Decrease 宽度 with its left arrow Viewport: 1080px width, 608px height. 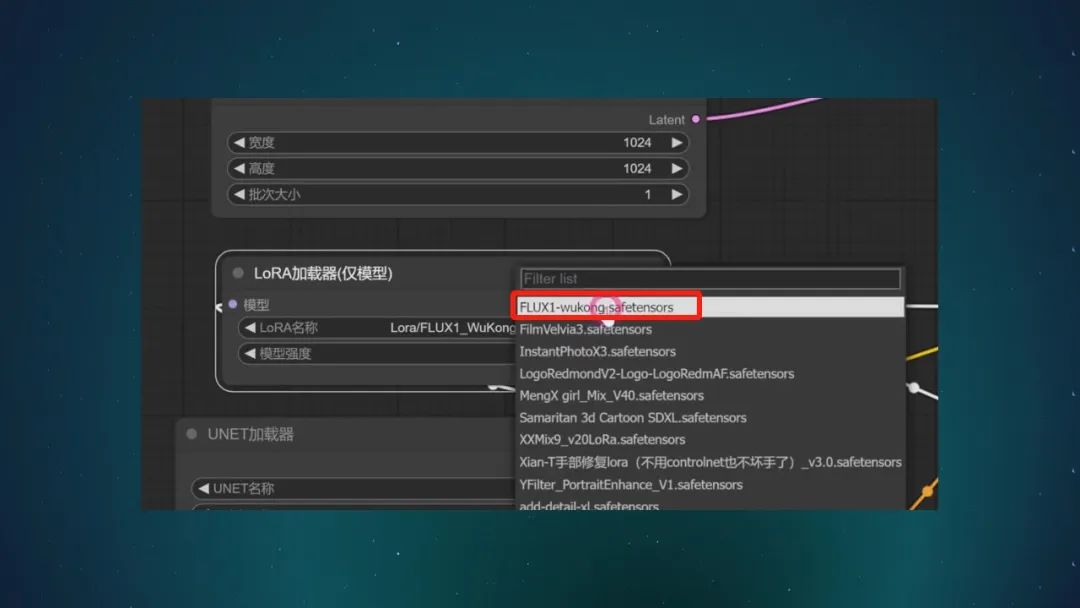pos(238,143)
